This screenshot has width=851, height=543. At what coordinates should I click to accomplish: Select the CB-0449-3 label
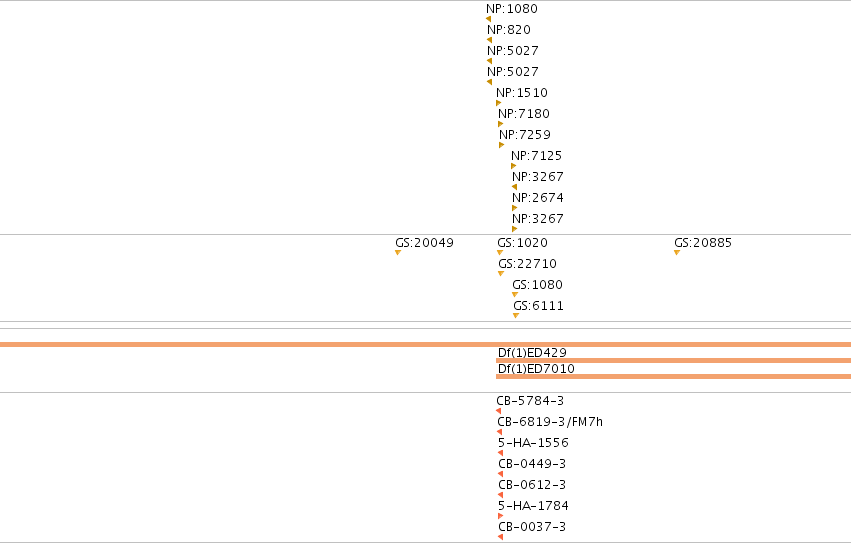[x=532, y=464]
